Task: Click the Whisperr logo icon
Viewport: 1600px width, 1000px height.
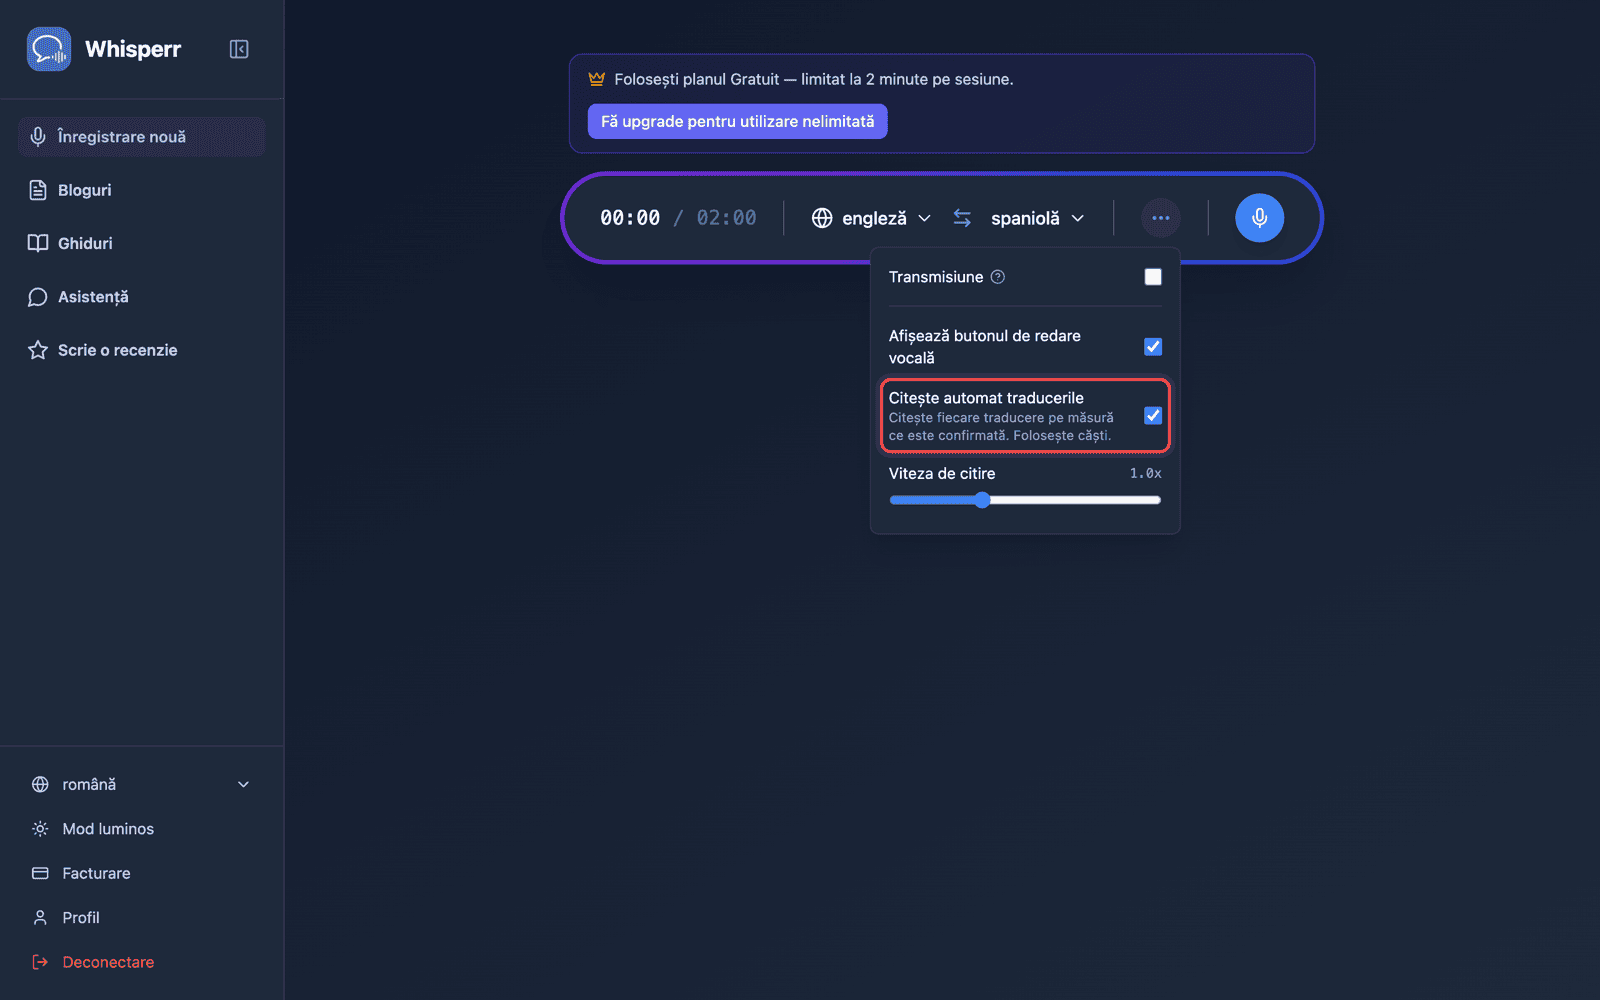Action: click(49, 49)
